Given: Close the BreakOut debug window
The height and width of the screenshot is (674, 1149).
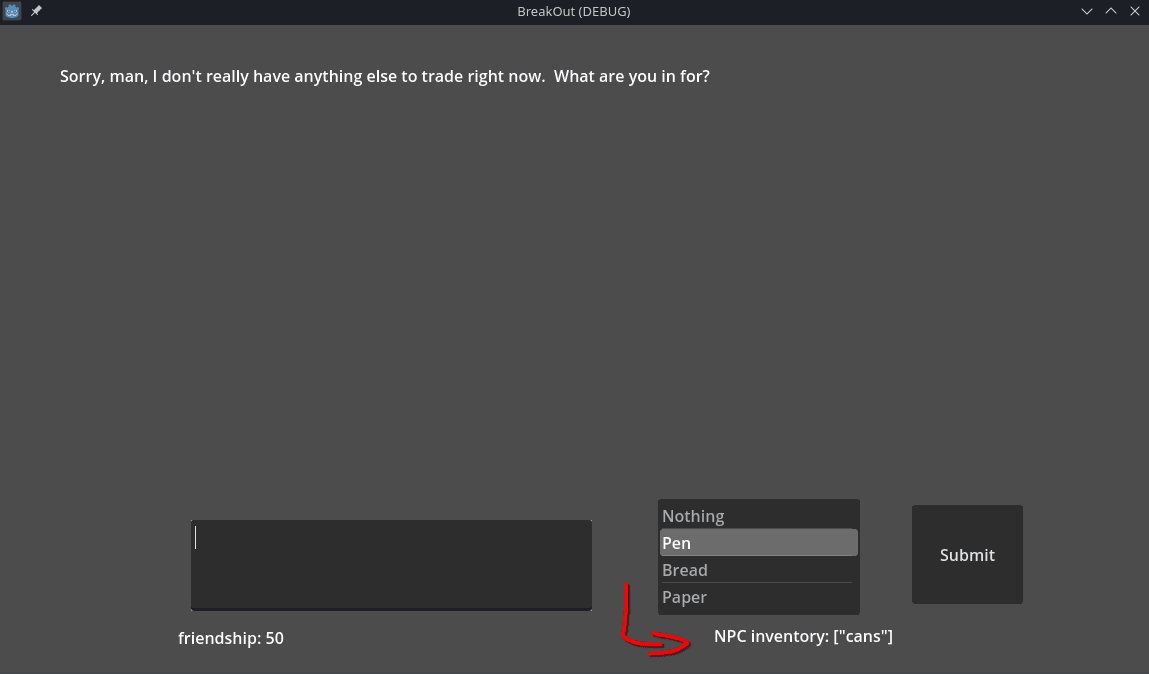Looking at the screenshot, I should pos(1134,11).
